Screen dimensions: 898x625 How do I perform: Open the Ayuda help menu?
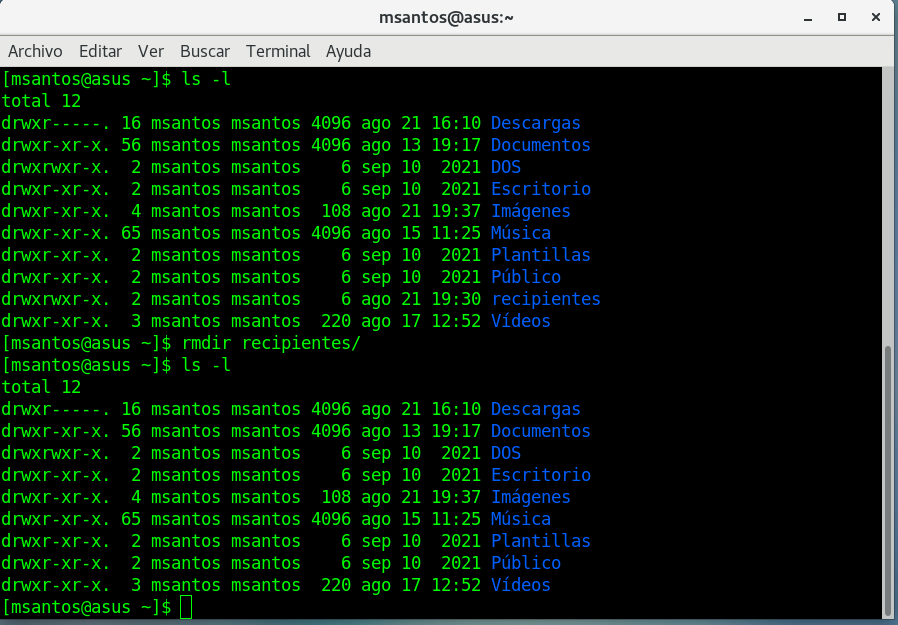348,51
